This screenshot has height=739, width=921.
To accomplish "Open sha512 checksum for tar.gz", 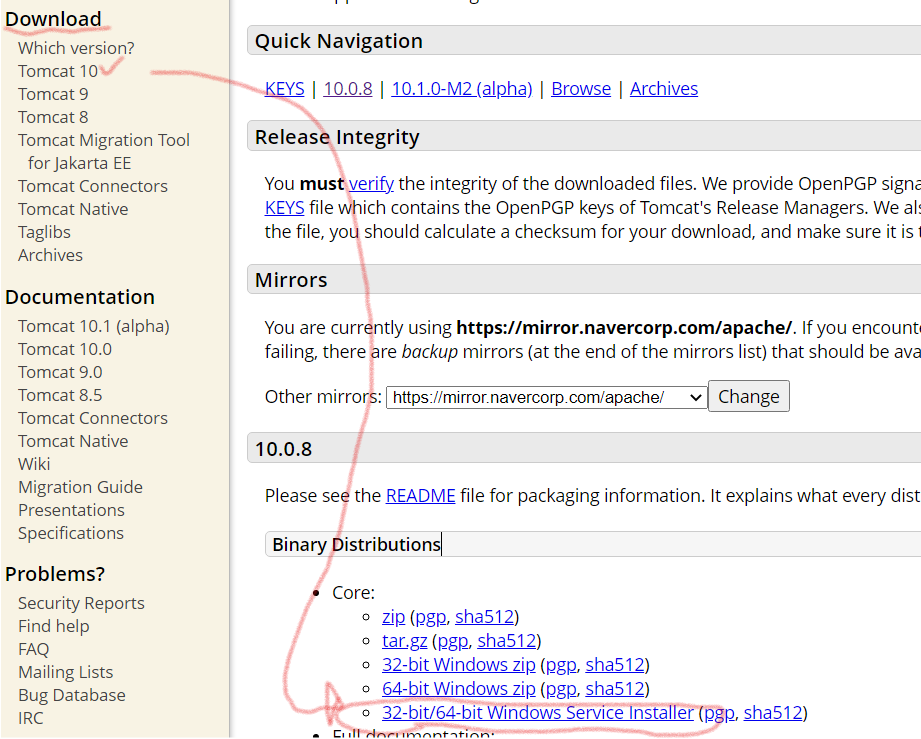I will click(x=506, y=641).
